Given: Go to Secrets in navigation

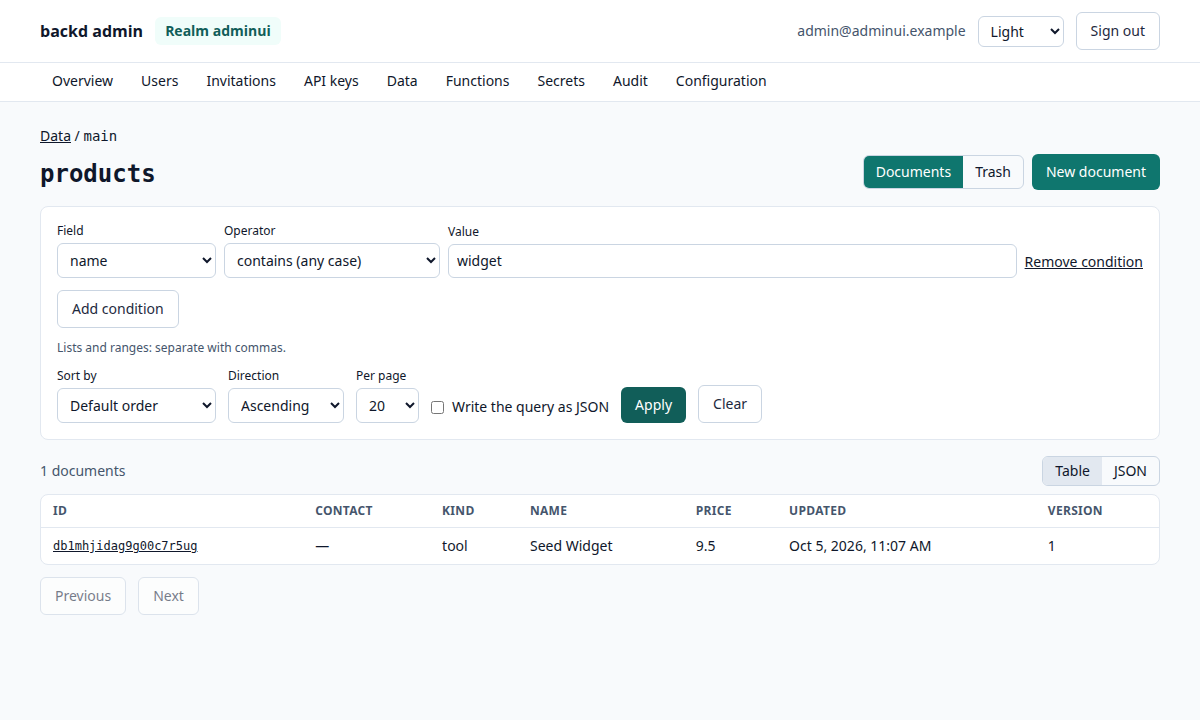Looking at the screenshot, I should click(x=561, y=81).
